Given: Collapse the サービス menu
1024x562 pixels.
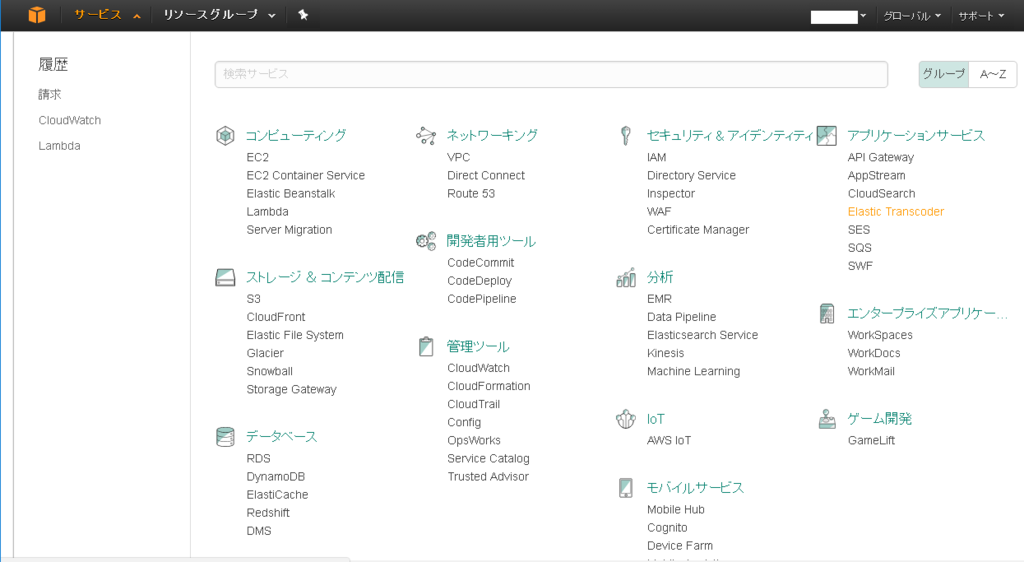Looking at the screenshot, I should (107, 15).
